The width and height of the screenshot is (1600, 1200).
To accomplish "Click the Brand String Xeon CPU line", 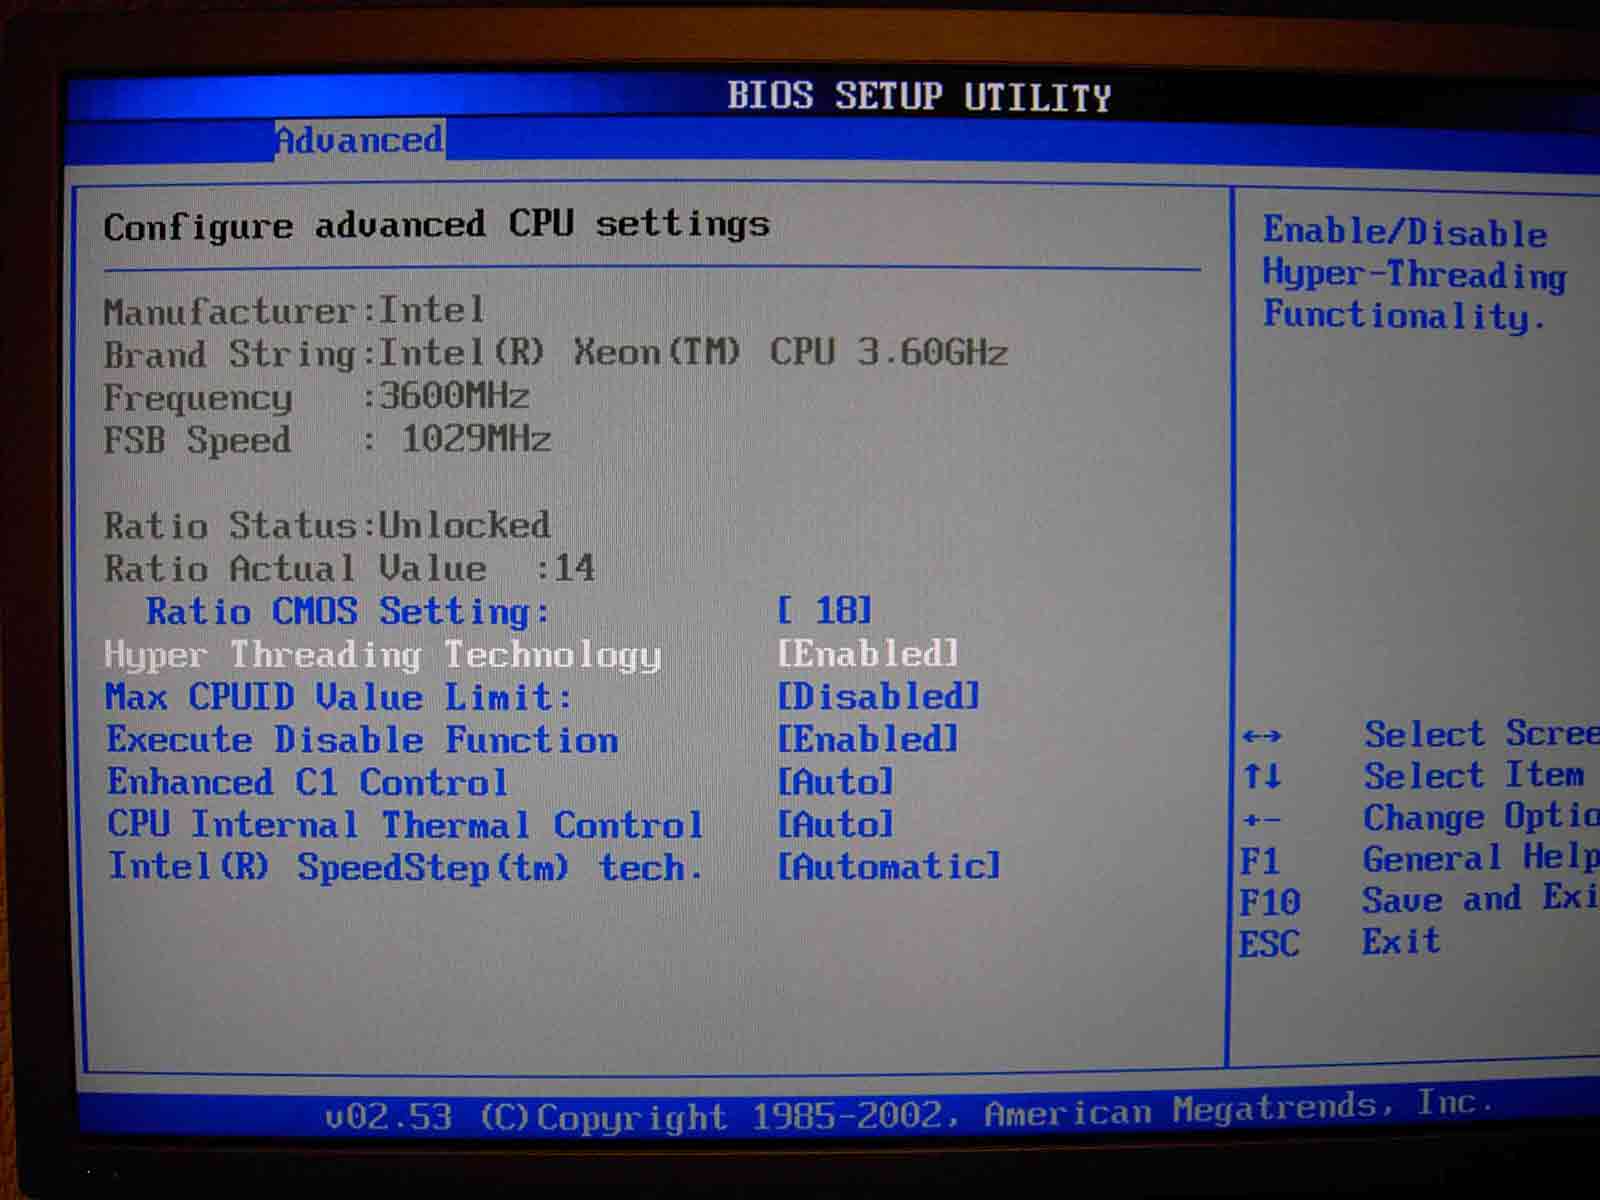I will [x=555, y=353].
